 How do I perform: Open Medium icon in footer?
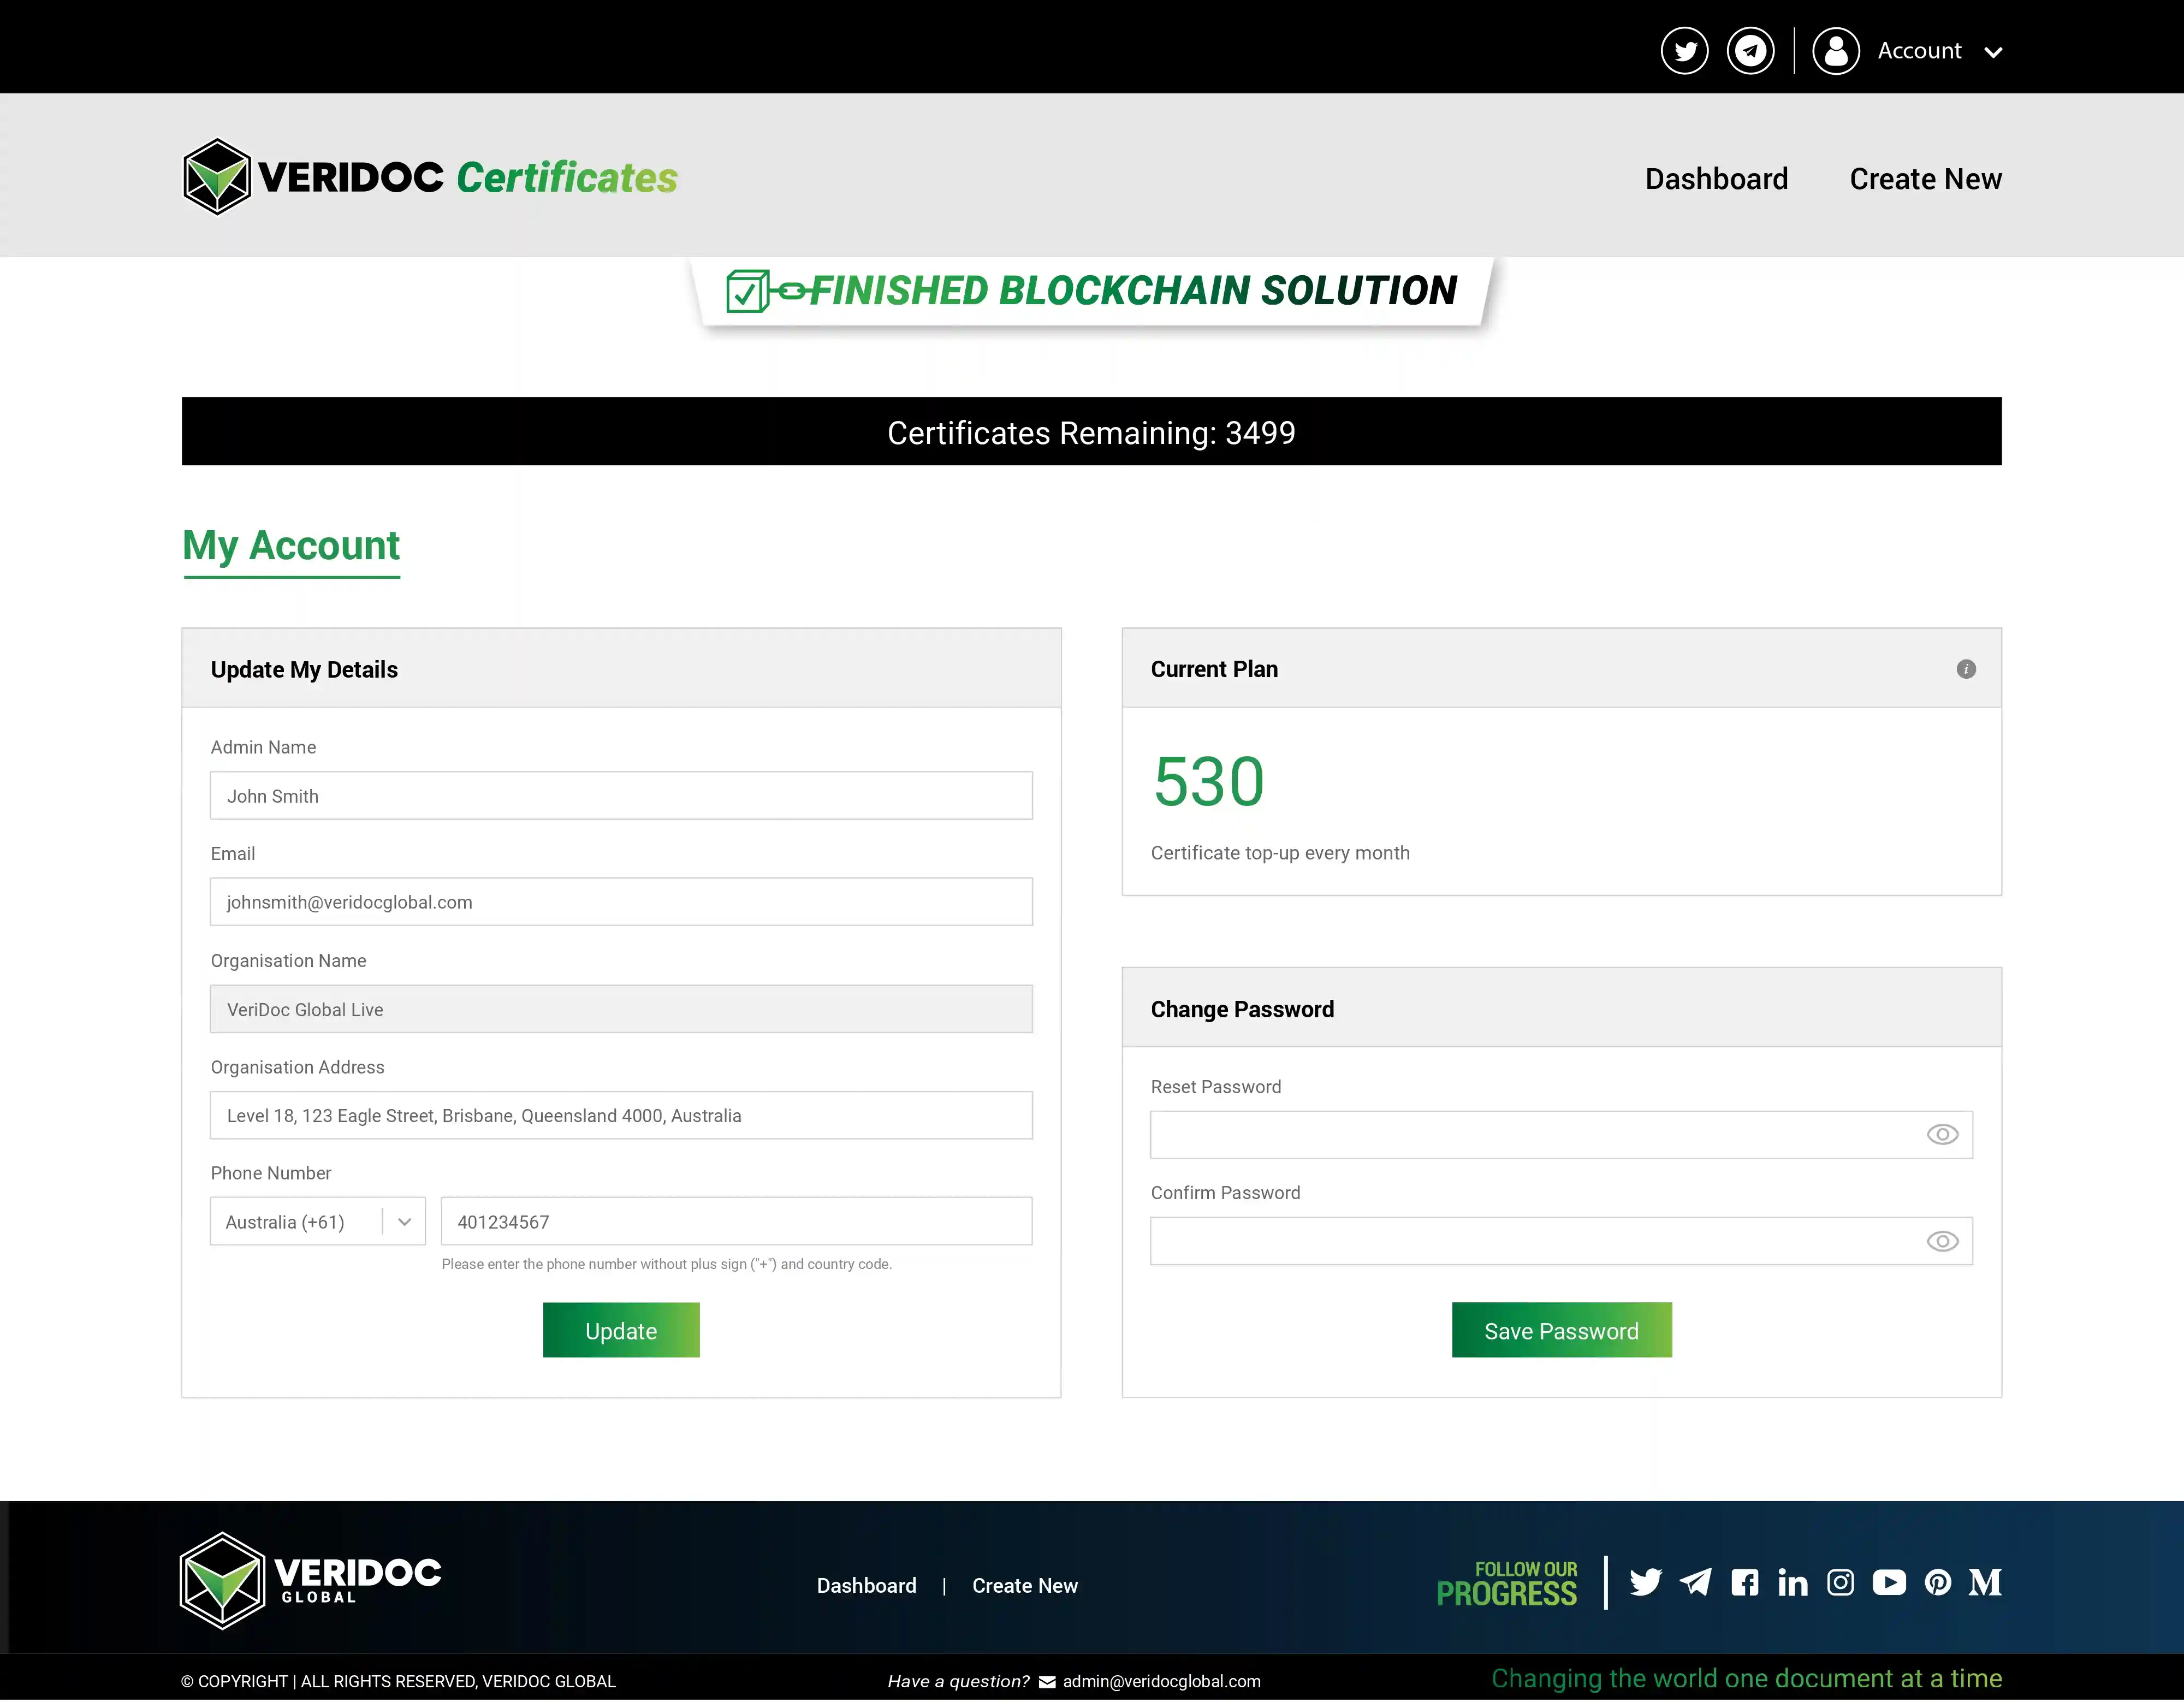point(1984,1582)
